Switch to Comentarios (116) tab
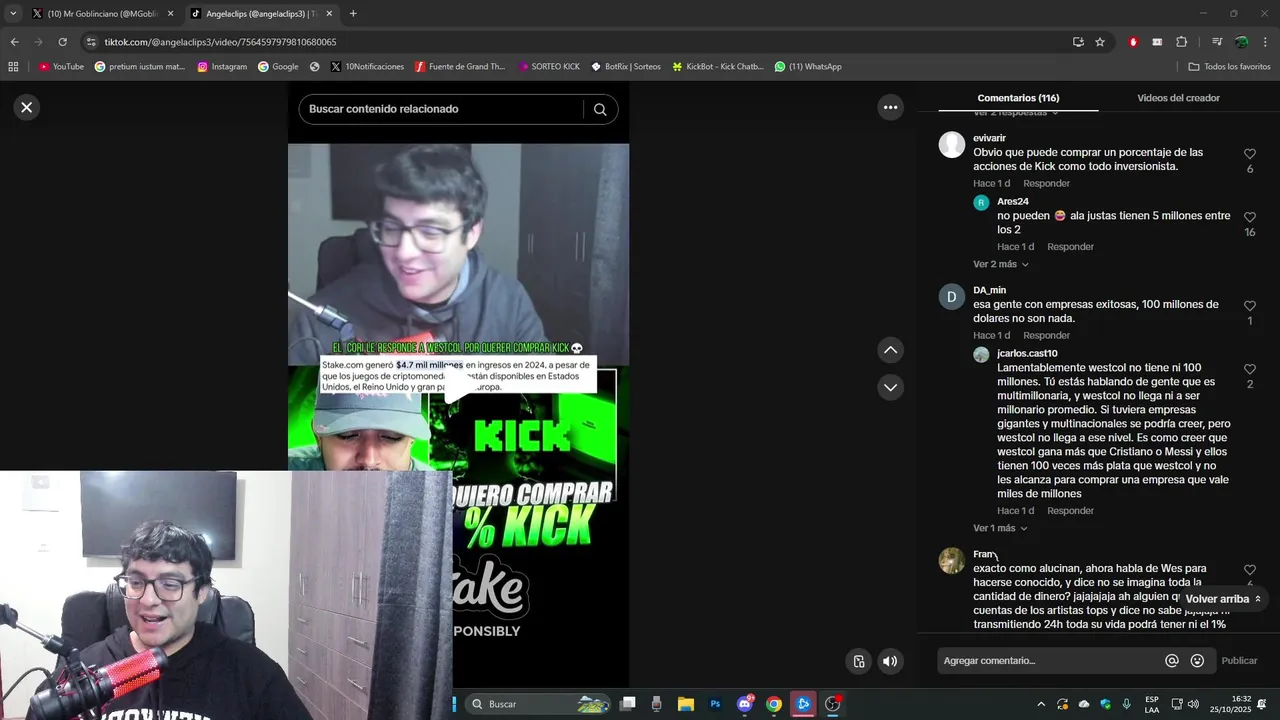 pos(1018,98)
